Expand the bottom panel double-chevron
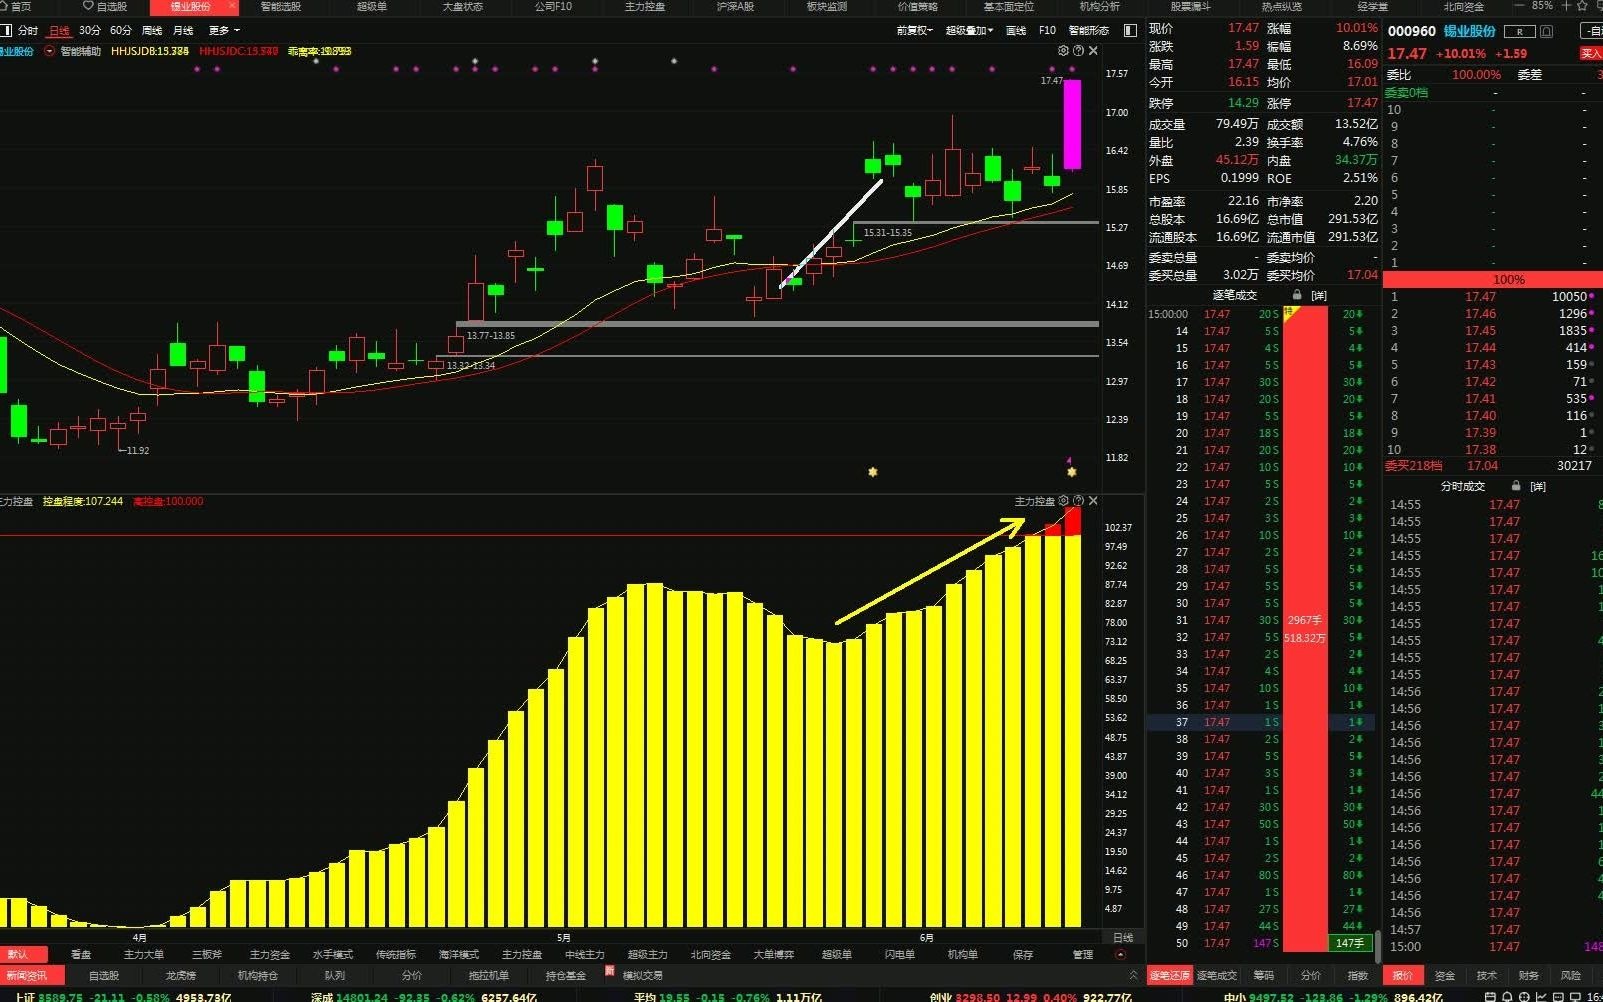Image resolution: width=1603 pixels, height=1002 pixels. click(x=1133, y=975)
